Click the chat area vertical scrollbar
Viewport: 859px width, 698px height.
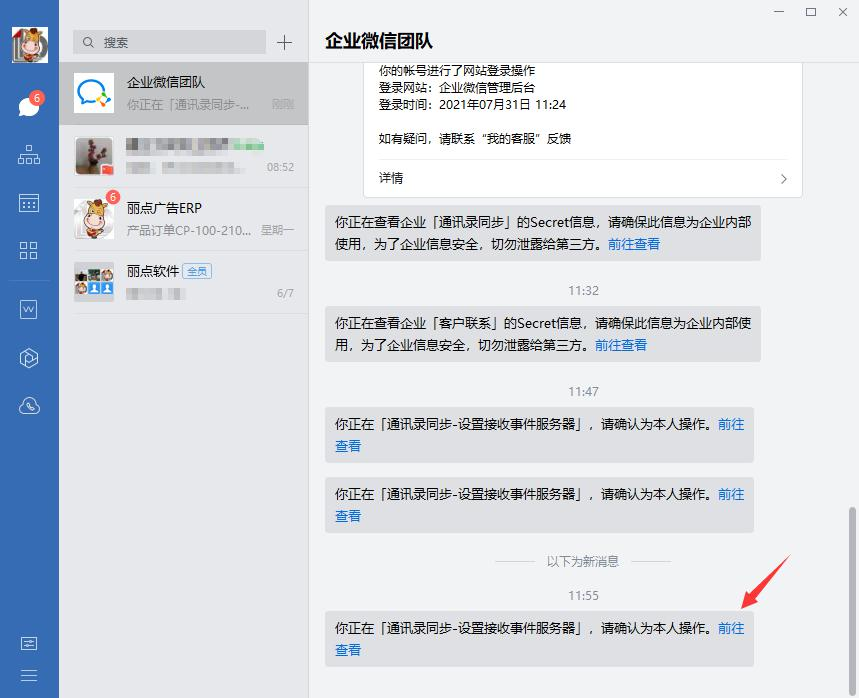pos(852,600)
